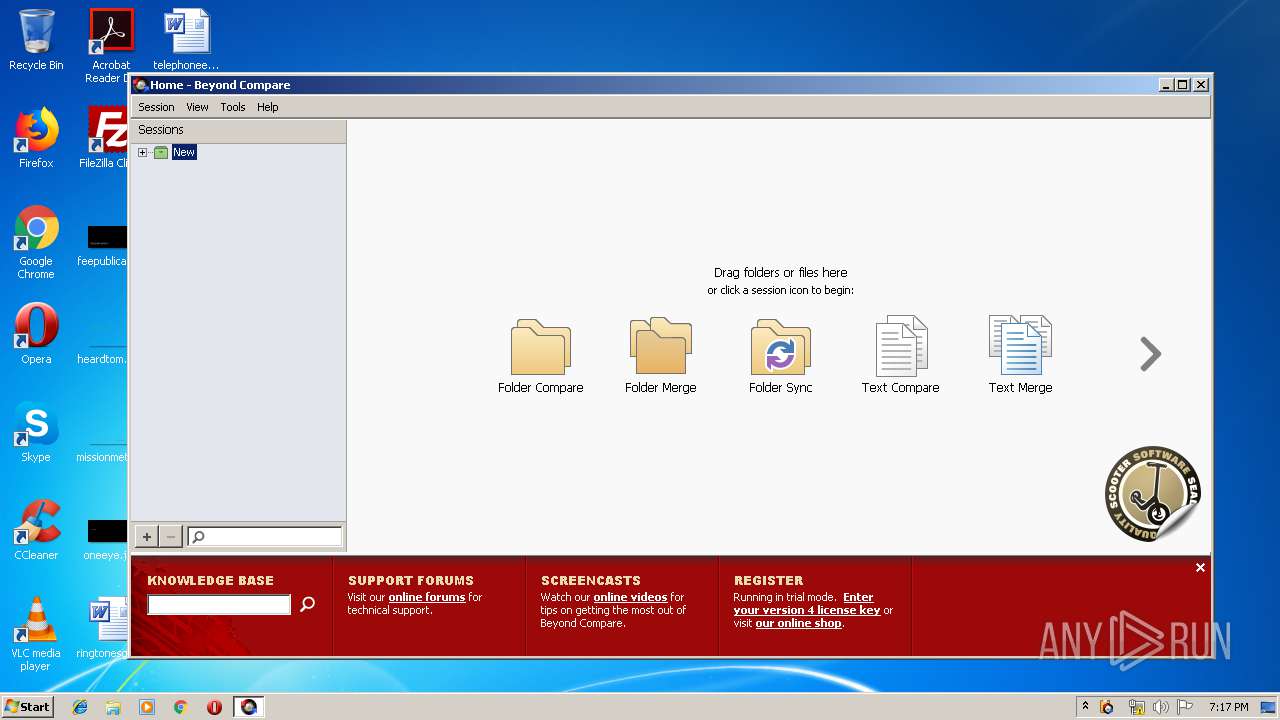
Task: Add a new session with plus button
Action: point(147,537)
